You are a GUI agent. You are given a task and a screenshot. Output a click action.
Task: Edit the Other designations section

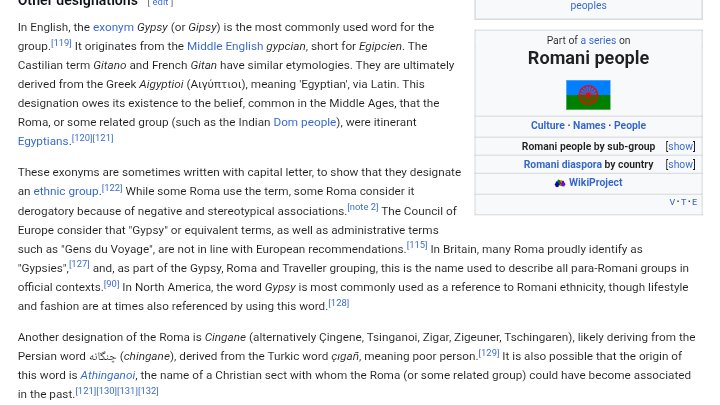pos(160,3)
